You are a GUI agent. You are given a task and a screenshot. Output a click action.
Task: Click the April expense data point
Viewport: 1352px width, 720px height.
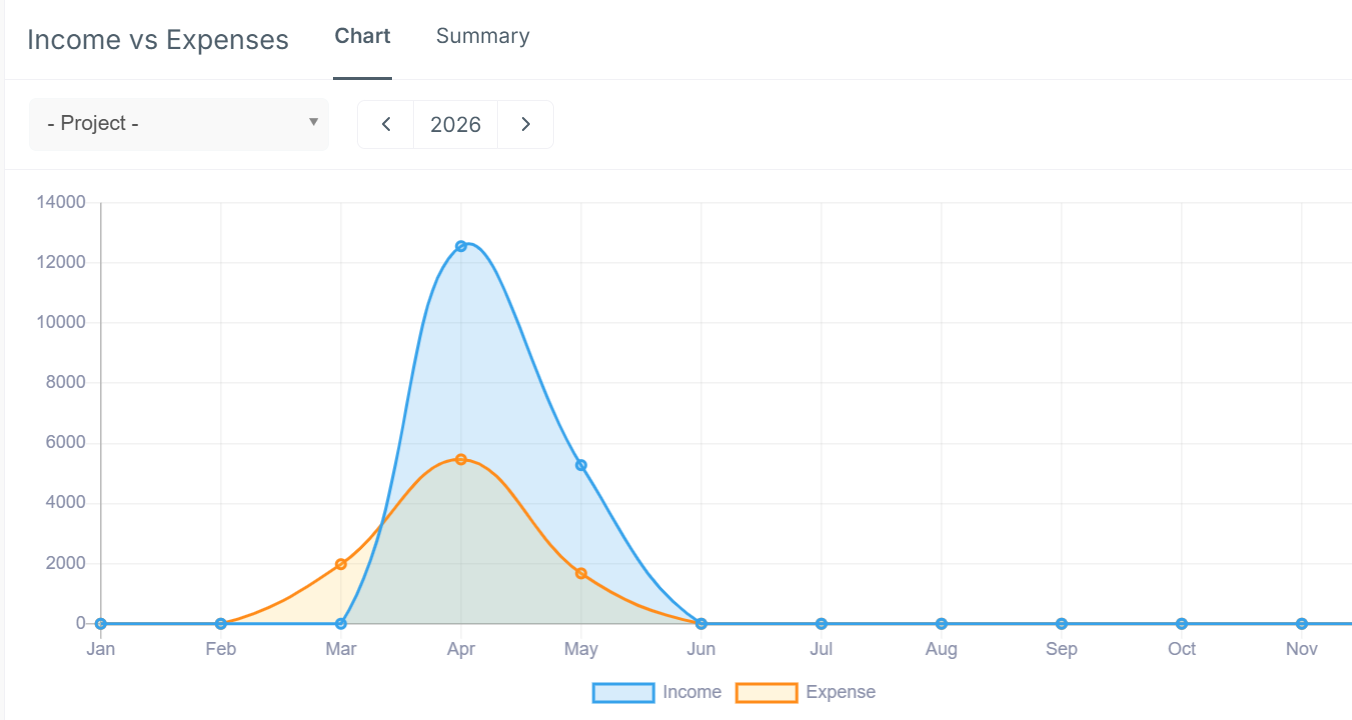pyautogui.click(x=461, y=460)
